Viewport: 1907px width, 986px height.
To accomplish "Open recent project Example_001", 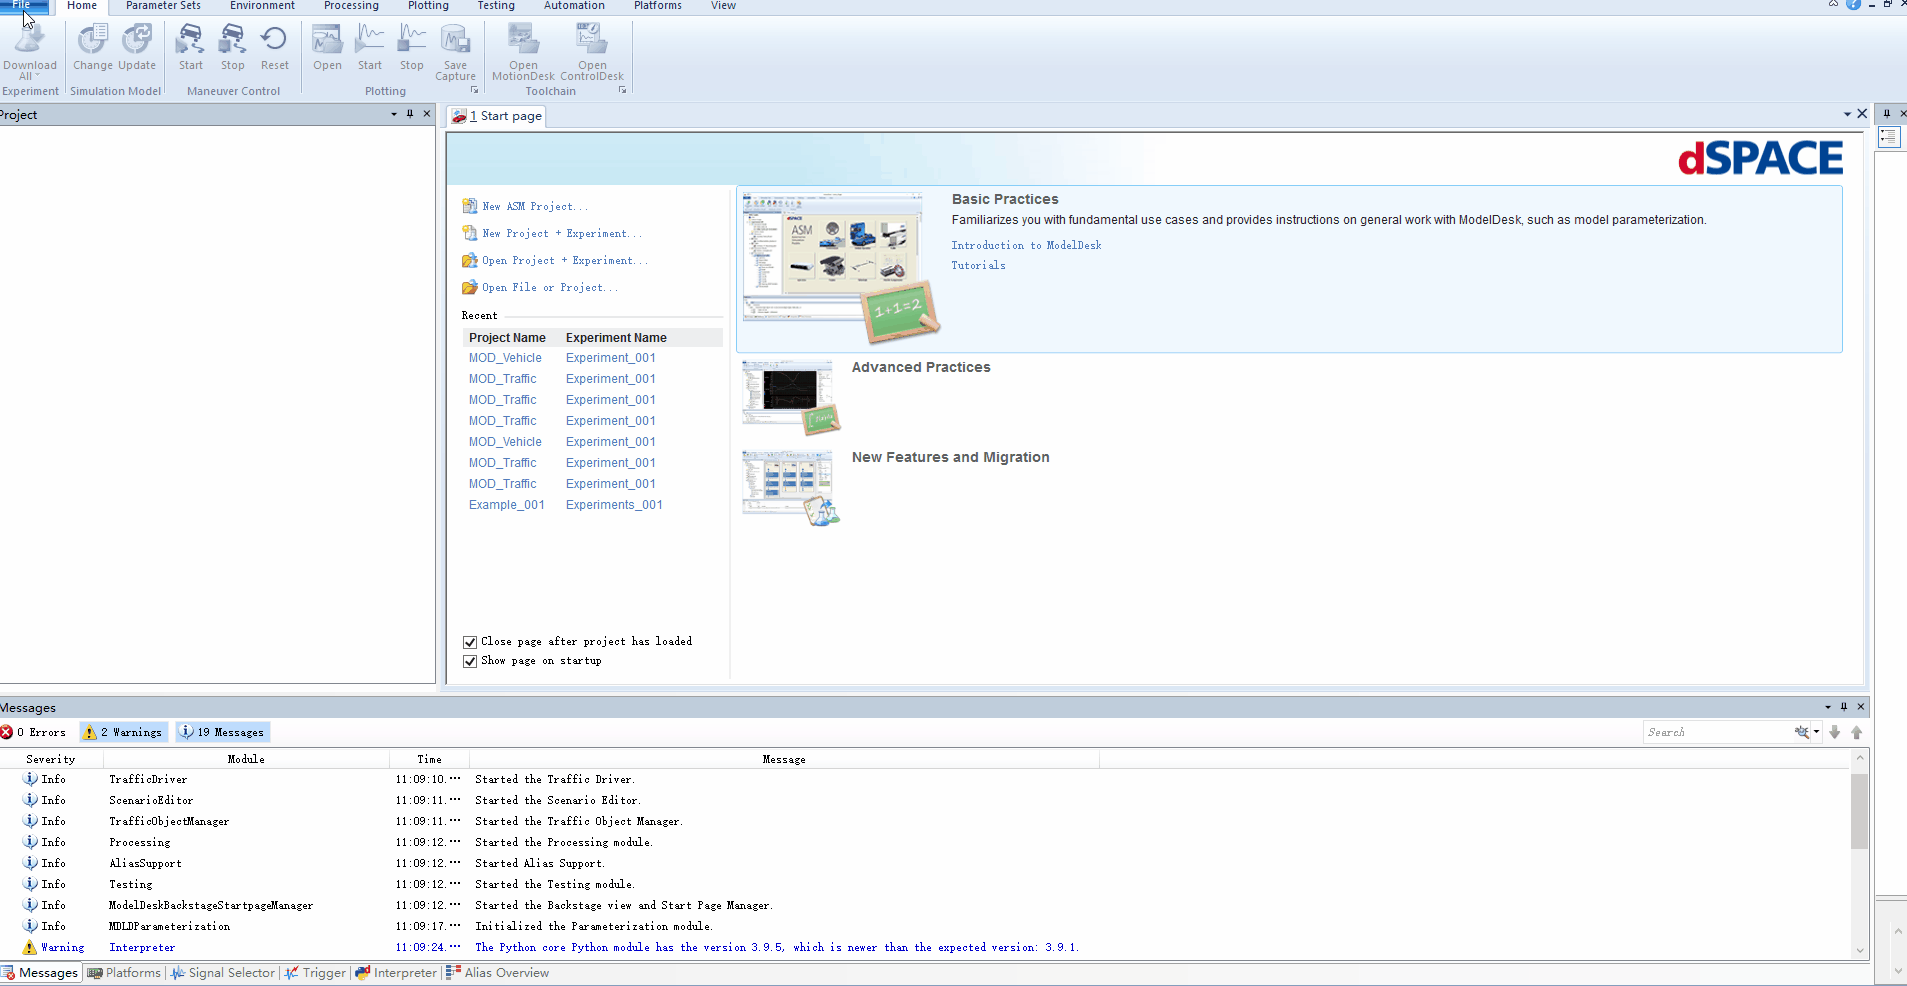I will pos(507,505).
